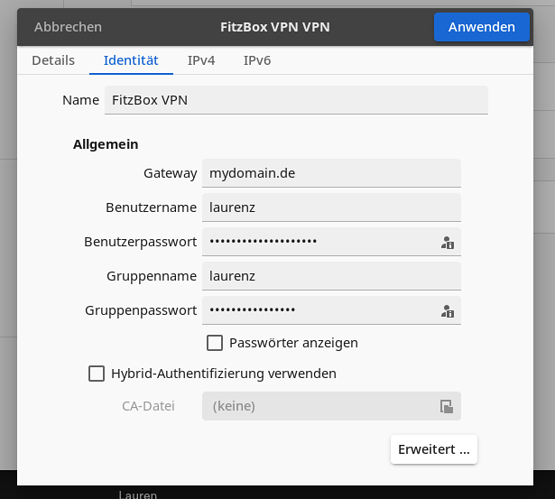This screenshot has width=555, height=499.
Task: Click the Benutzername input field
Action: 331,208
